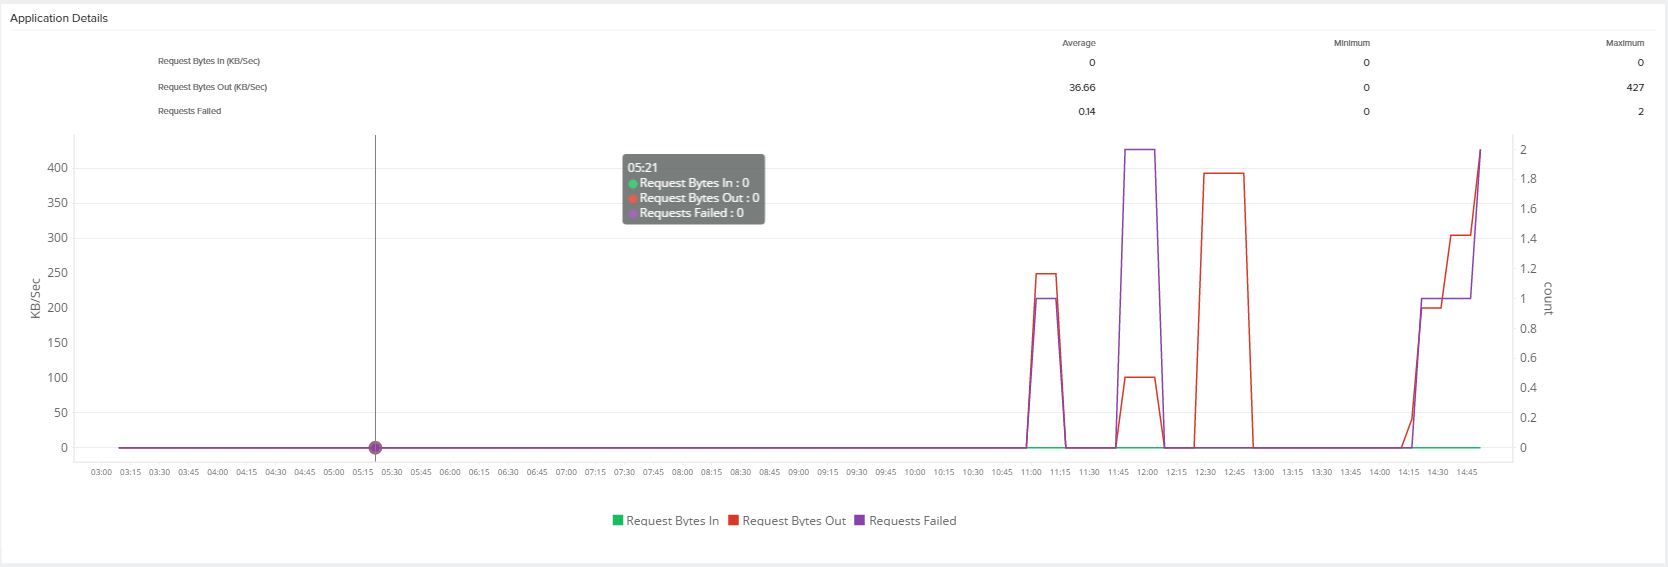Click the Maximum column header
The image size is (1668, 567).
pyautogui.click(x=1624, y=43)
